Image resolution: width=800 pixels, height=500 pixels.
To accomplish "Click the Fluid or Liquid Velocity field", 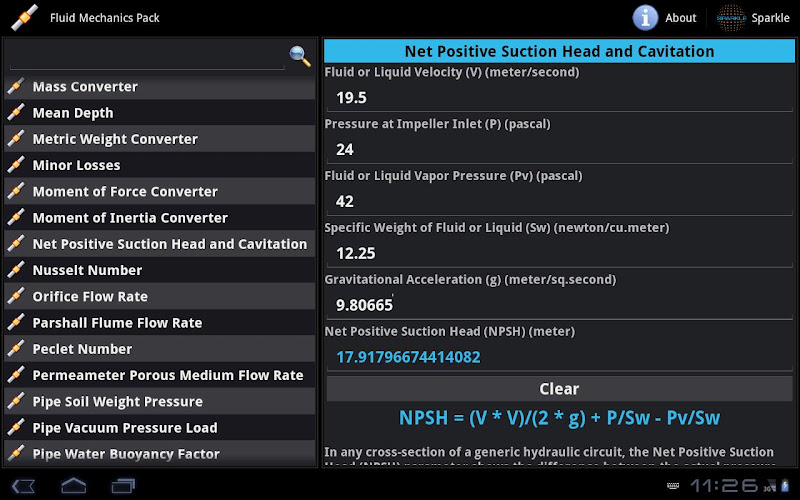I will [560, 97].
